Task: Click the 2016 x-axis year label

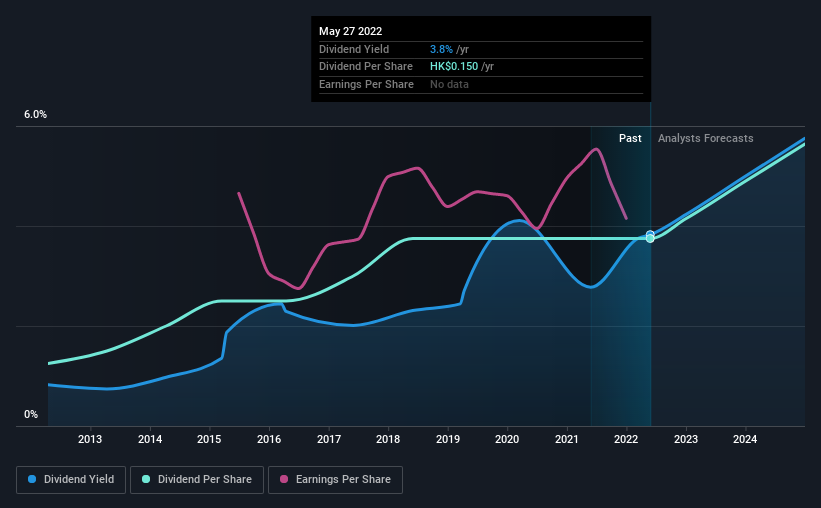Action: [x=269, y=439]
